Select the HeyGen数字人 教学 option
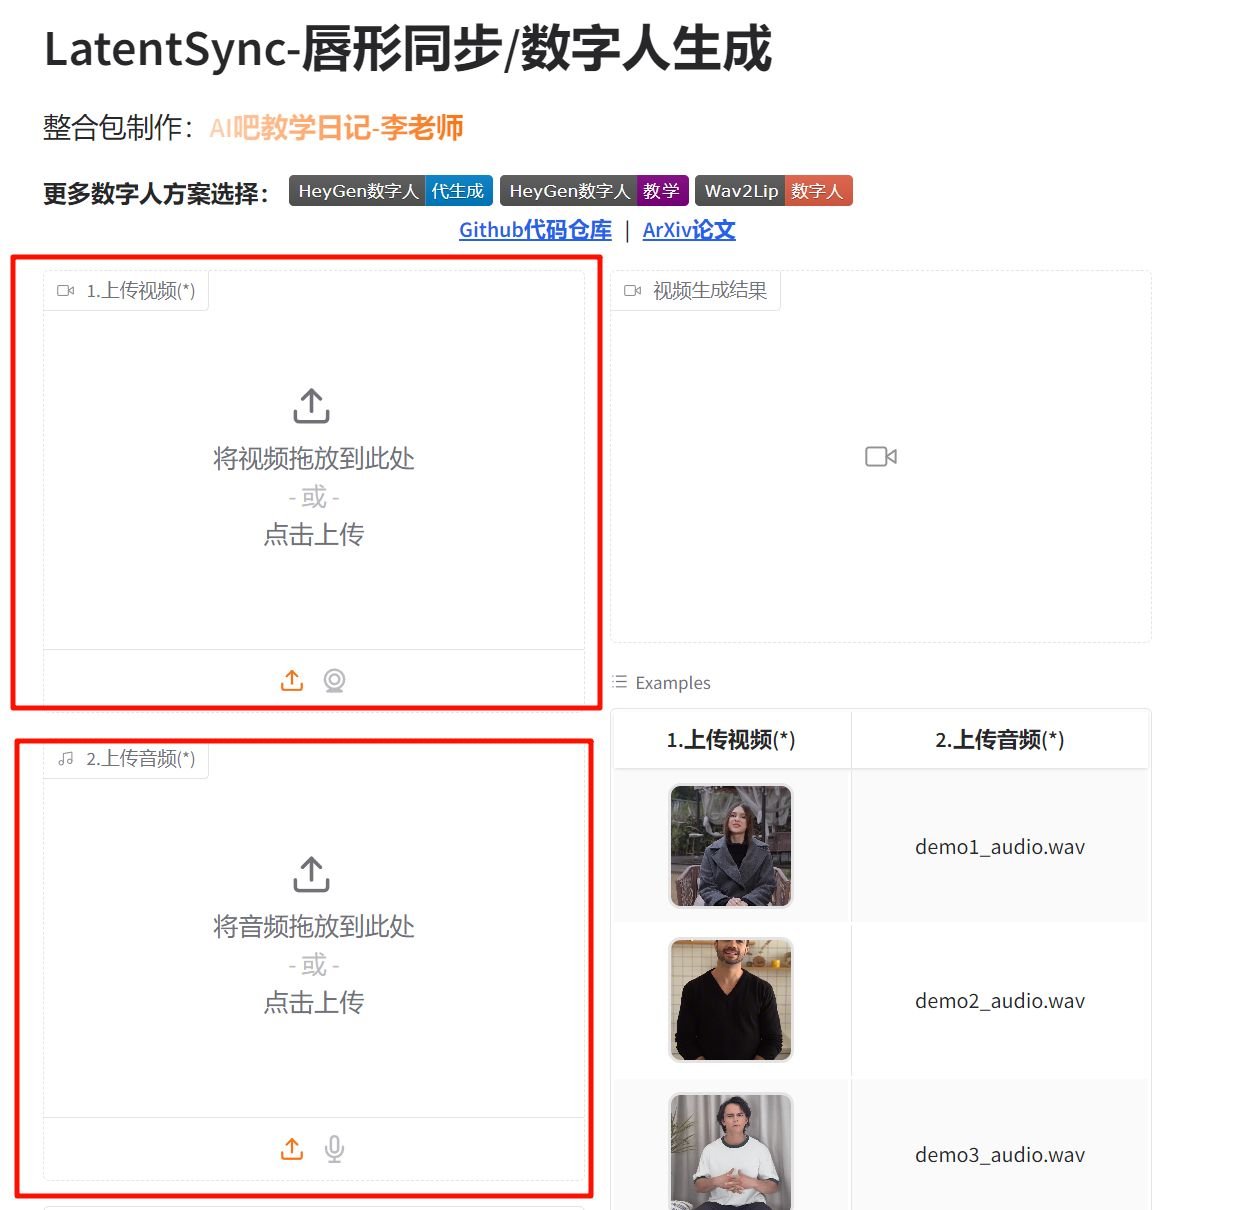 click(x=595, y=190)
